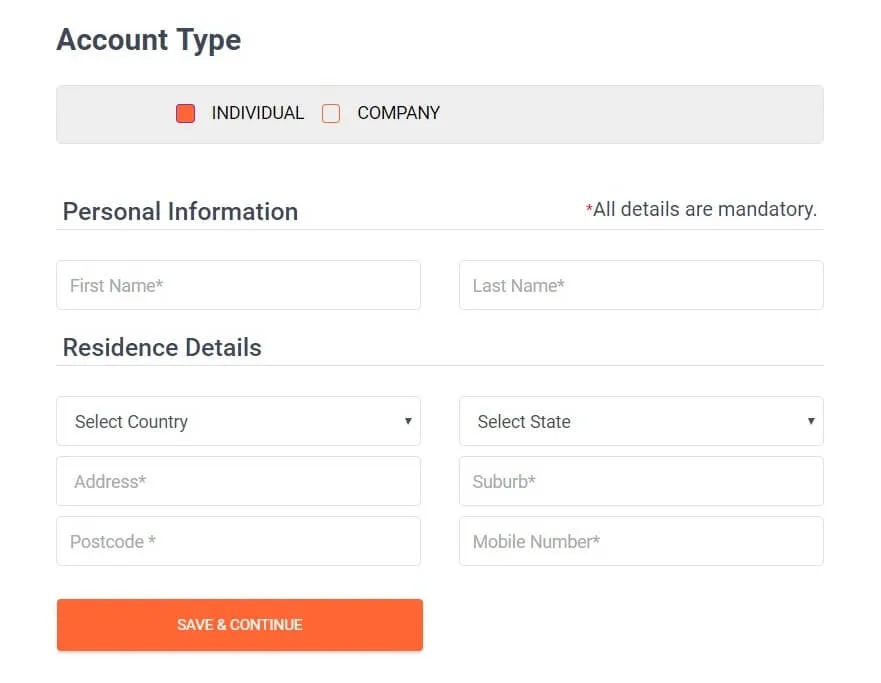Click the INDIVIDUAL label text
Screen dimensions: 881x683
[x=257, y=113]
